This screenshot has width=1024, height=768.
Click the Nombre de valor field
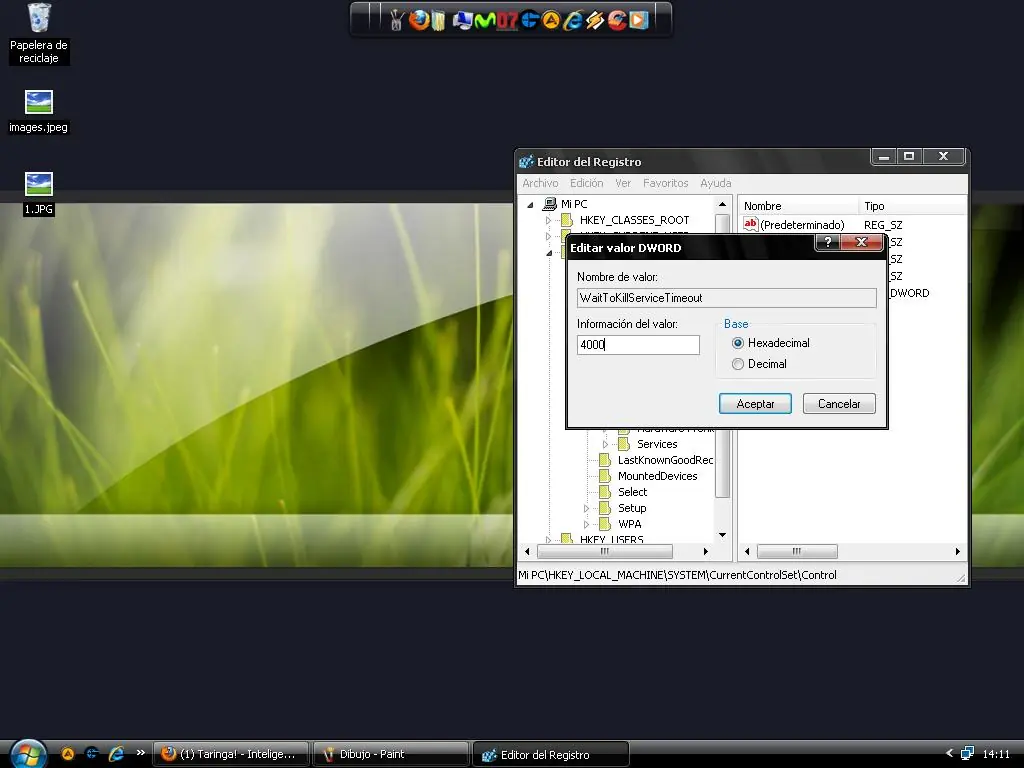point(726,298)
